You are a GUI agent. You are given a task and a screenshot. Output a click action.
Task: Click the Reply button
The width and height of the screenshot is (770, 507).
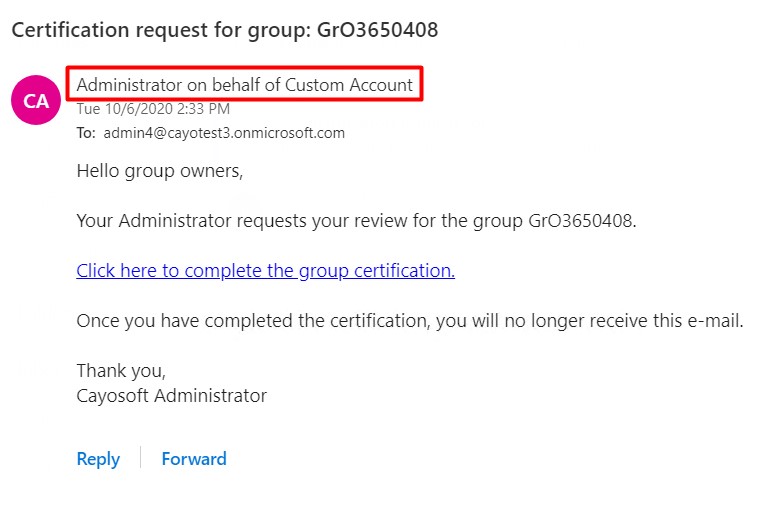[98, 459]
